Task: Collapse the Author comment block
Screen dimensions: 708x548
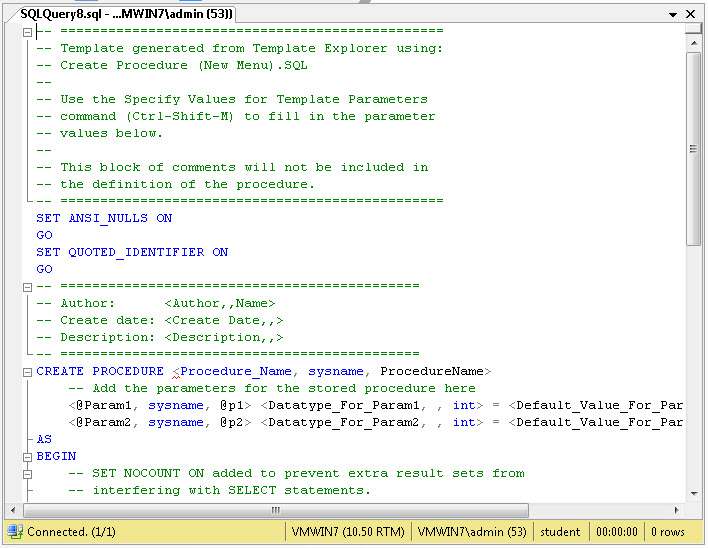Action: [x=28, y=287]
